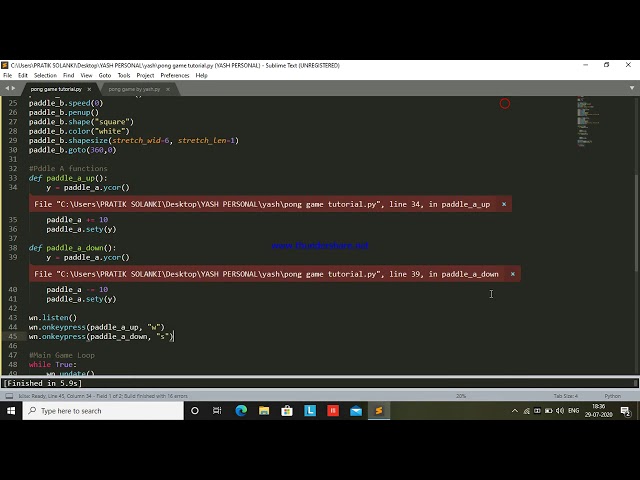Click the Type here to search box
The height and width of the screenshot is (480, 640).
(x=103, y=411)
